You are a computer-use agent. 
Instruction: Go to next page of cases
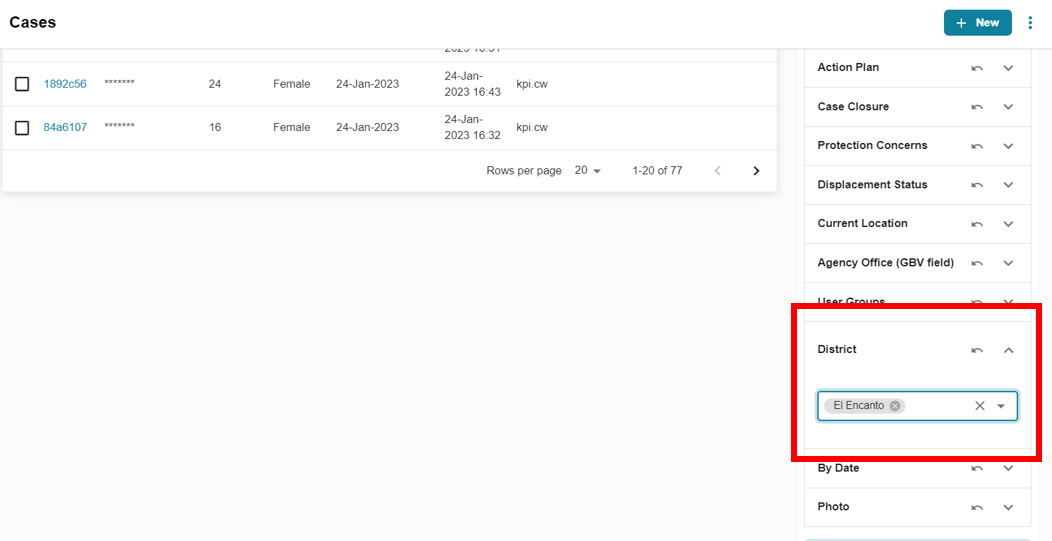coord(756,170)
